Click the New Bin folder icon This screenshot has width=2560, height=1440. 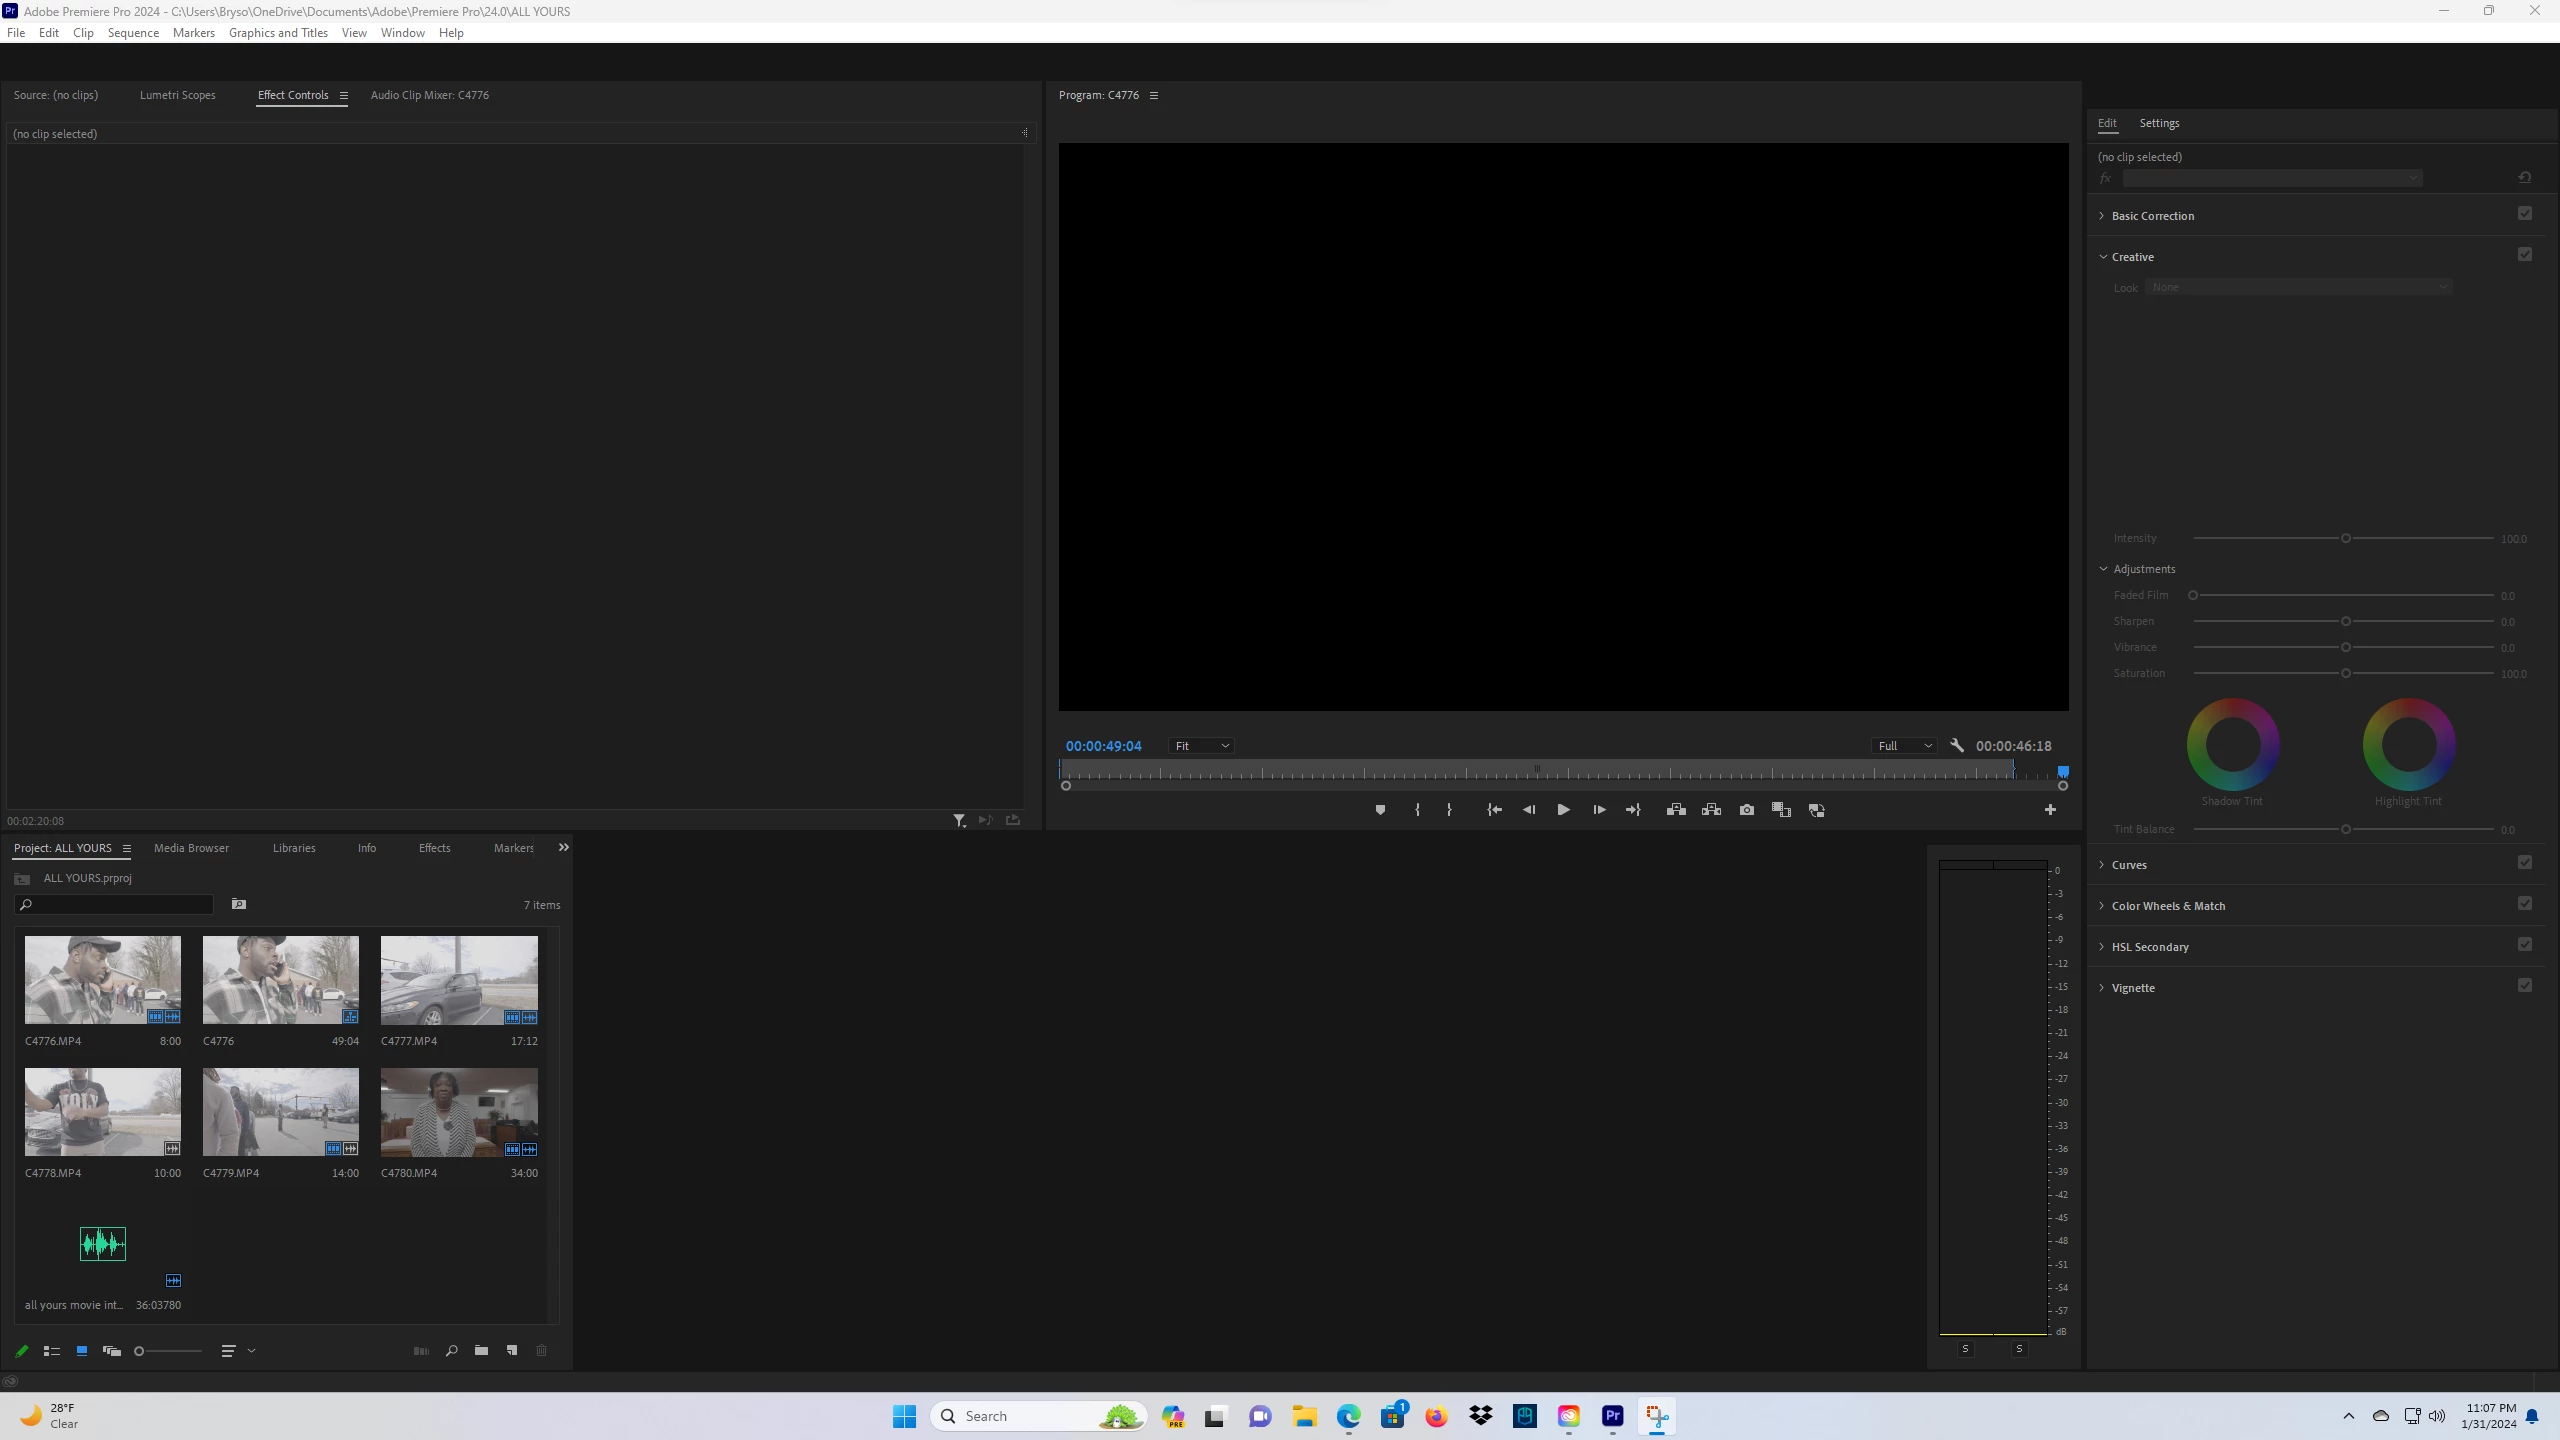coord(481,1351)
